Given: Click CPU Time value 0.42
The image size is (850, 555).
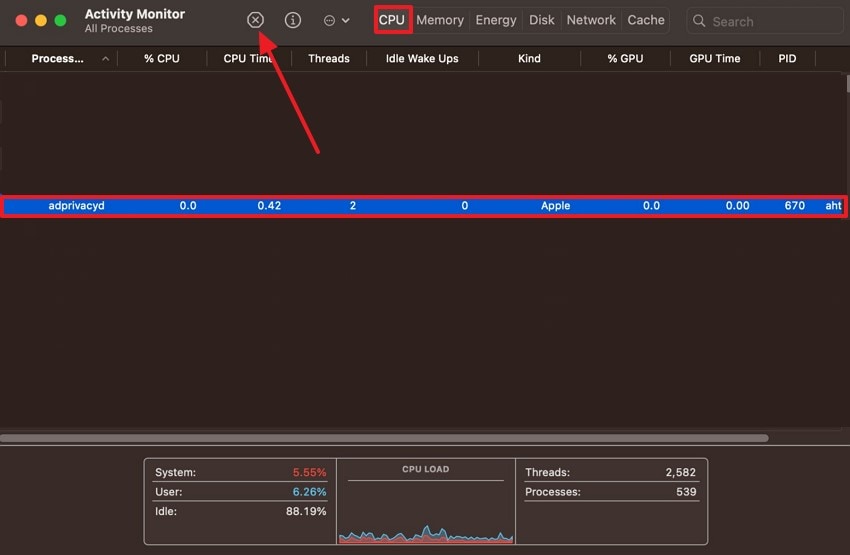Looking at the screenshot, I should click(269, 206).
